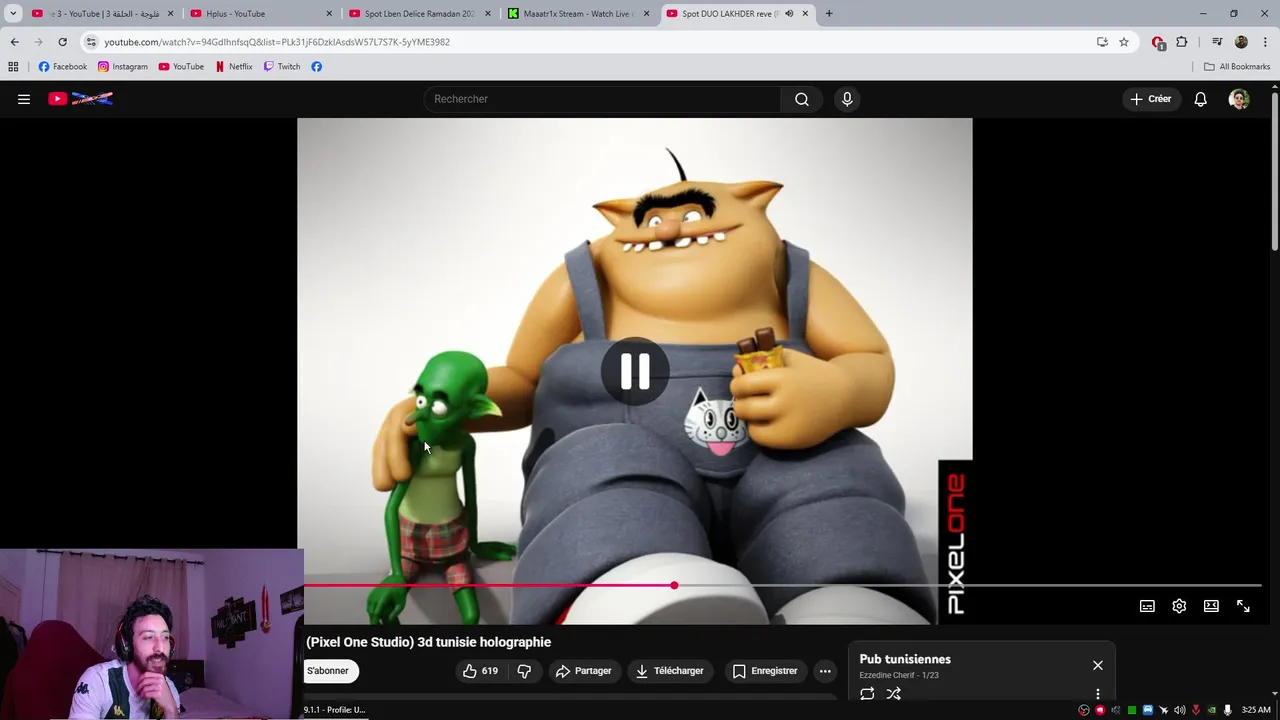
Task: Open tab search dropdown arrow
Action: (13, 14)
